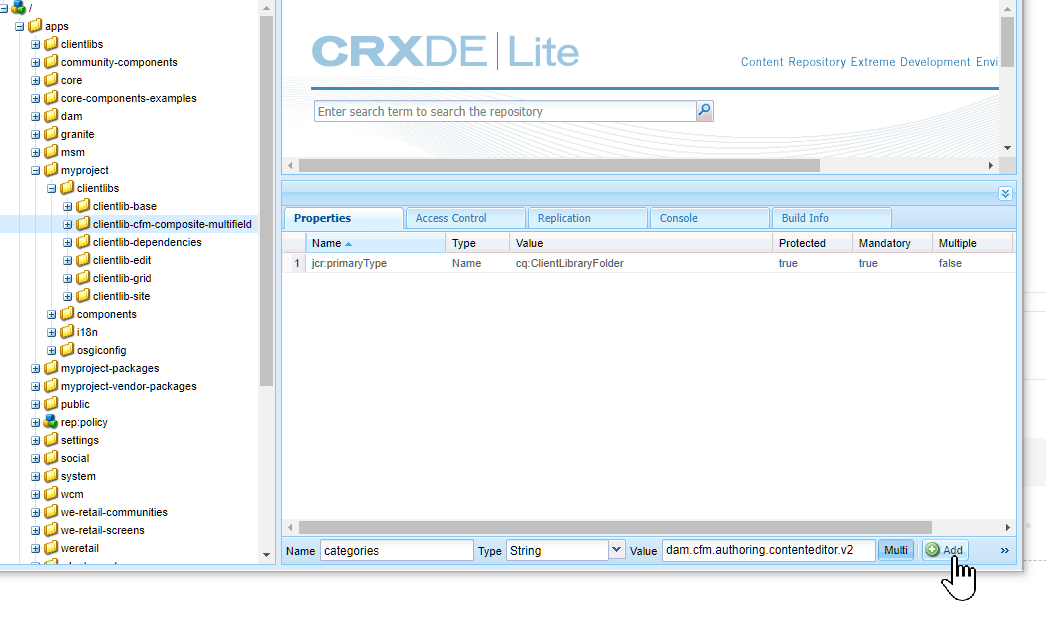Open the Replication tab
Screen dimensions: 1046x617
coord(588,218)
